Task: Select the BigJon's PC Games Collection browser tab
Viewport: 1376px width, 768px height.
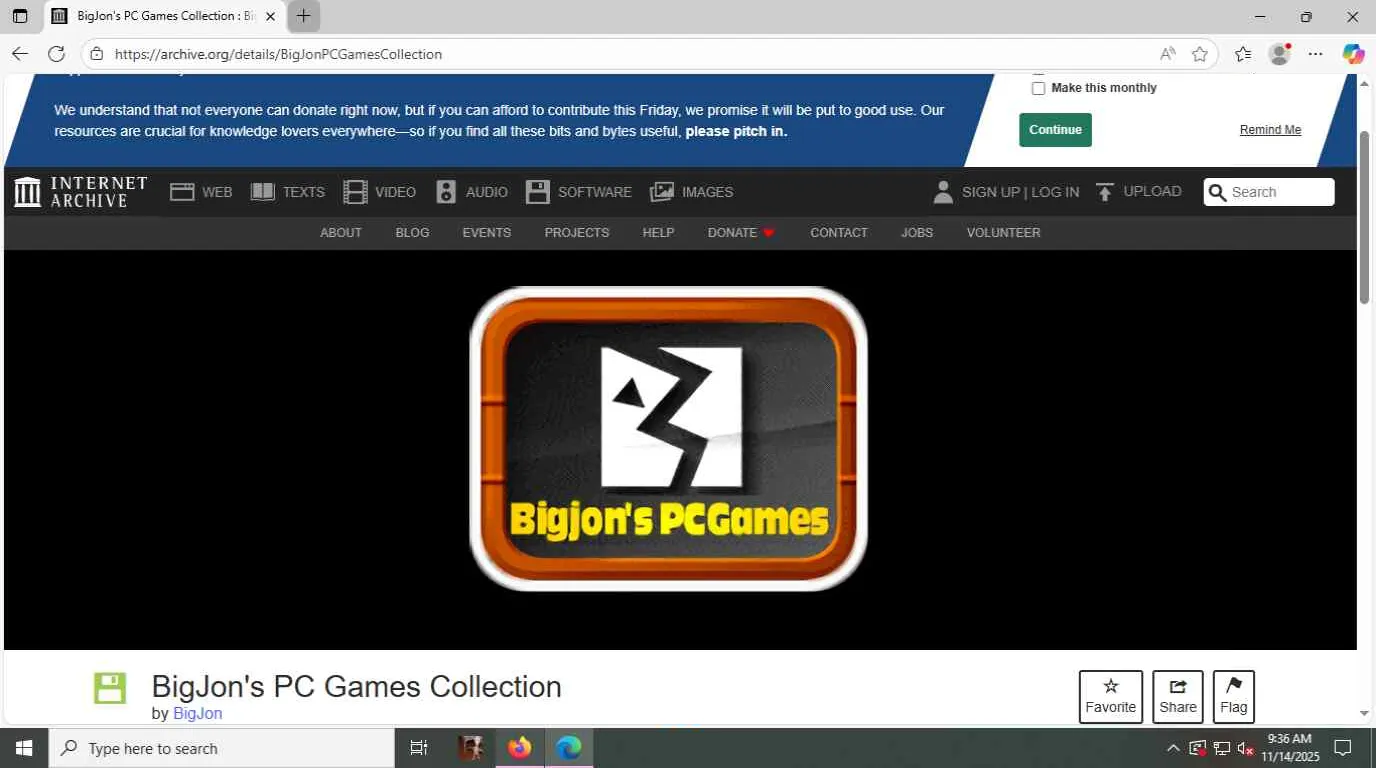Action: pos(165,16)
